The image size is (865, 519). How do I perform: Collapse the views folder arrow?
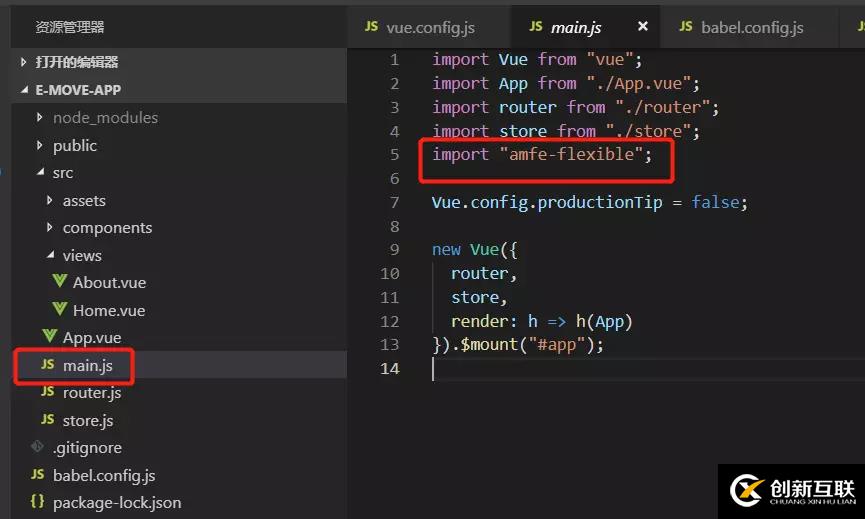click(x=50, y=255)
